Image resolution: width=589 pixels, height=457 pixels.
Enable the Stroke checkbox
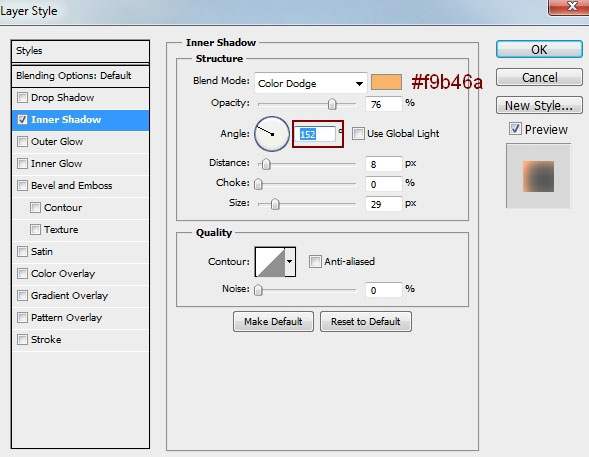[22, 339]
